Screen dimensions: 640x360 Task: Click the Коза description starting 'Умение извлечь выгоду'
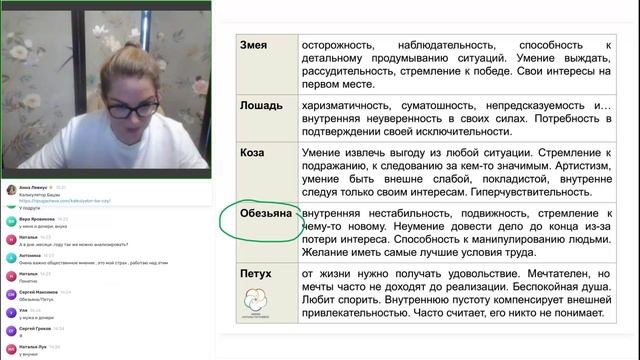(x=456, y=172)
